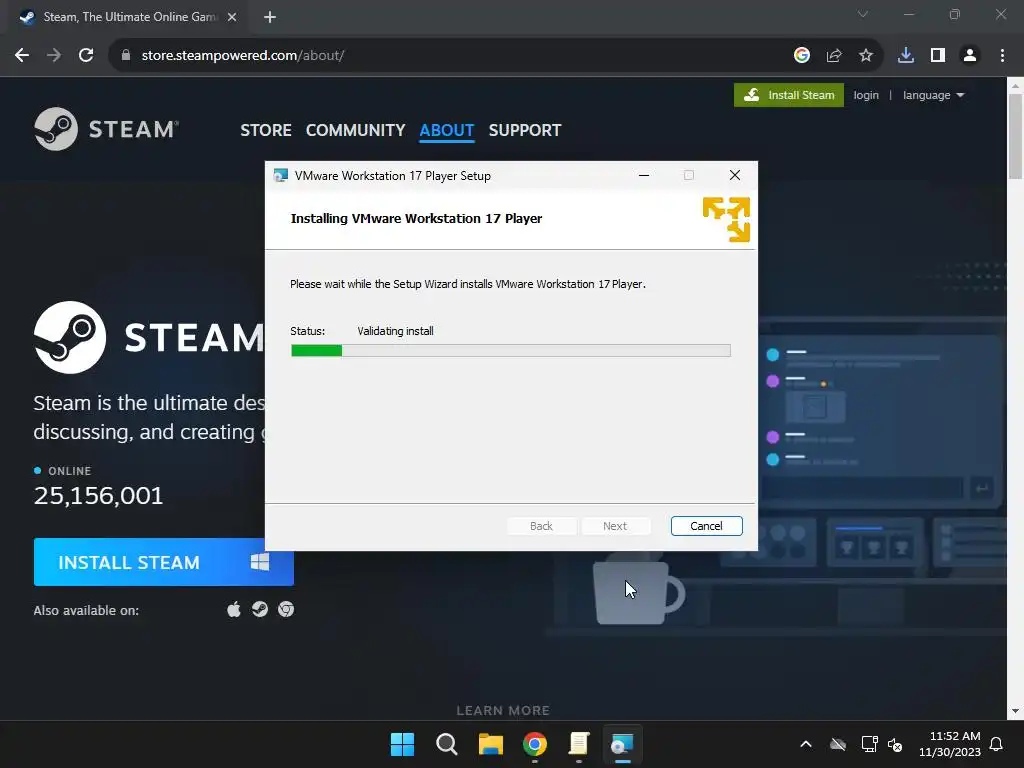
Task: Open the notepad app in taskbar
Action: click(x=579, y=744)
